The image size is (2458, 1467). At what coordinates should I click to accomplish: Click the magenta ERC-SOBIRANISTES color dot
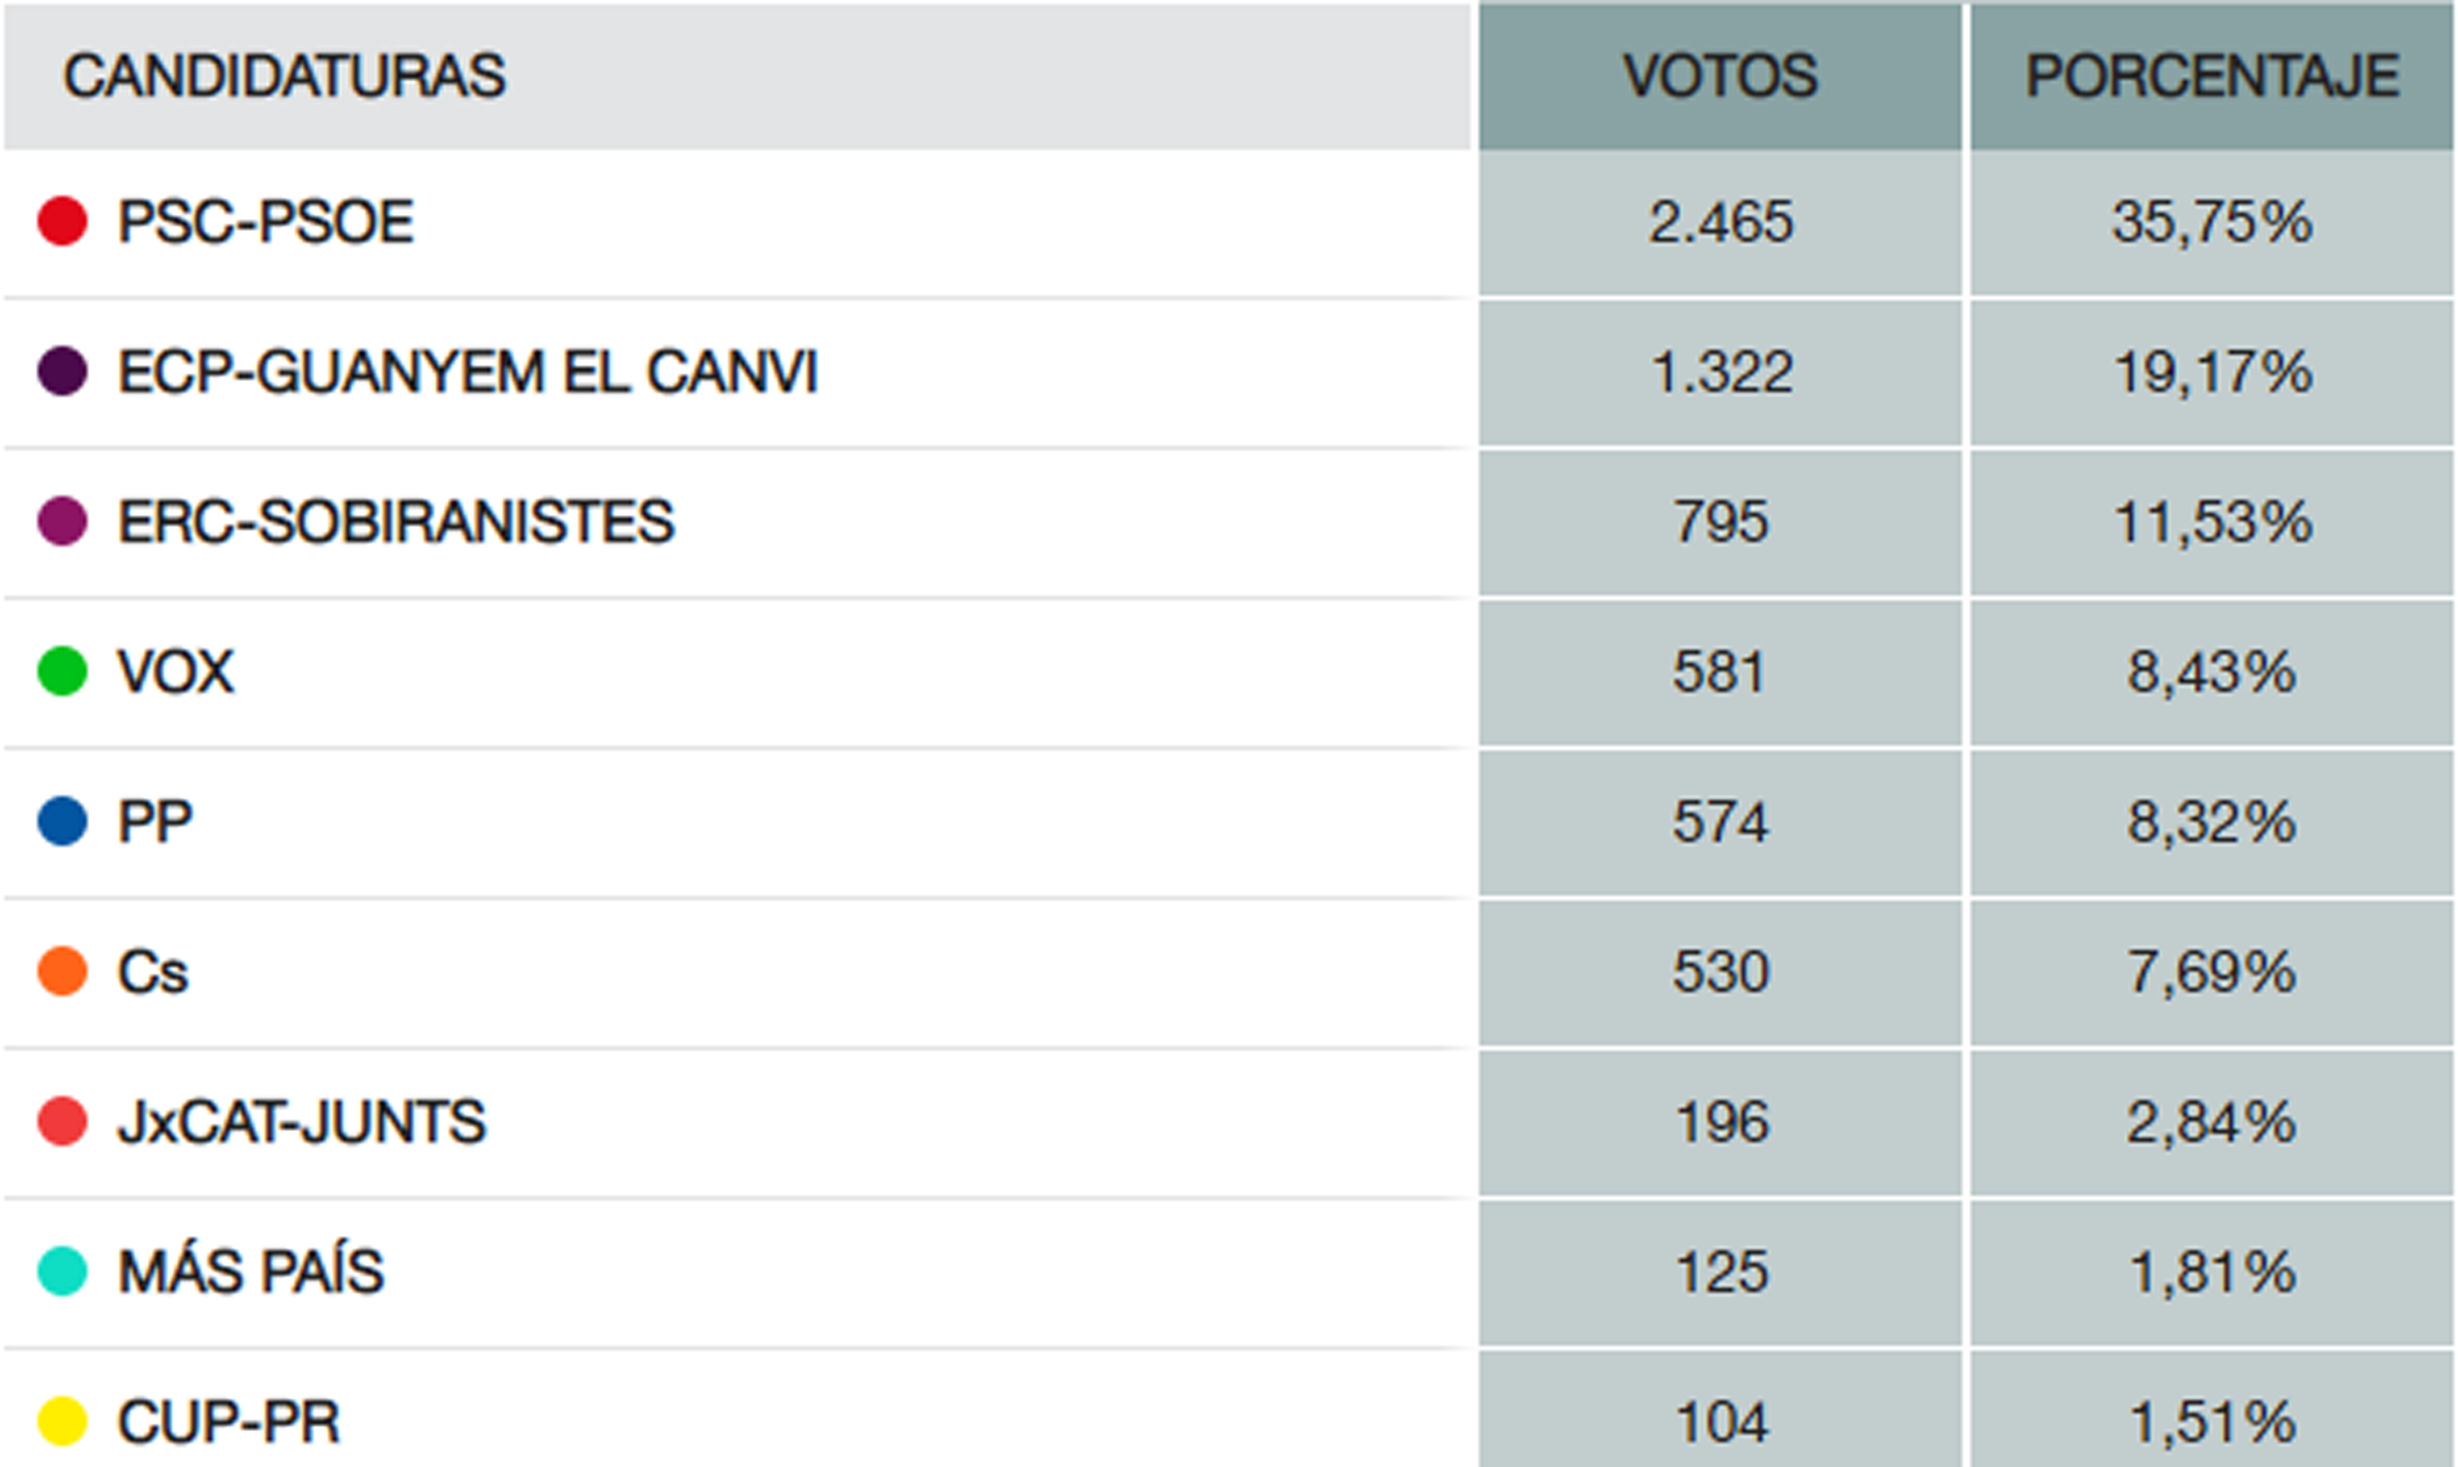click(62, 521)
